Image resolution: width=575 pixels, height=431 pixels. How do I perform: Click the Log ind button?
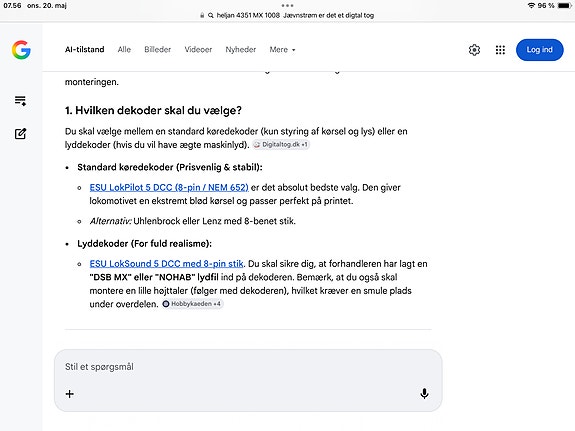[x=539, y=50]
